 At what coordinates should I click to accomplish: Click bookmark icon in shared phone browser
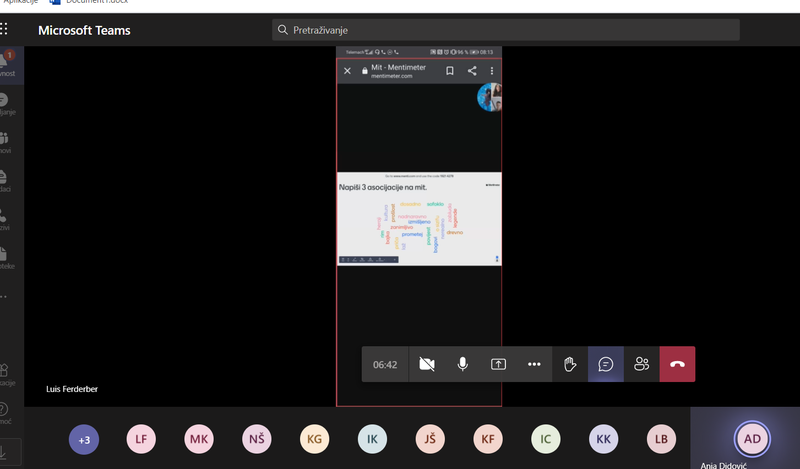click(x=449, y=71)
